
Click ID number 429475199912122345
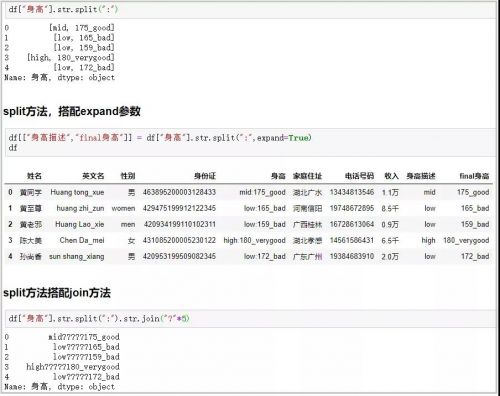pos(179,208)
